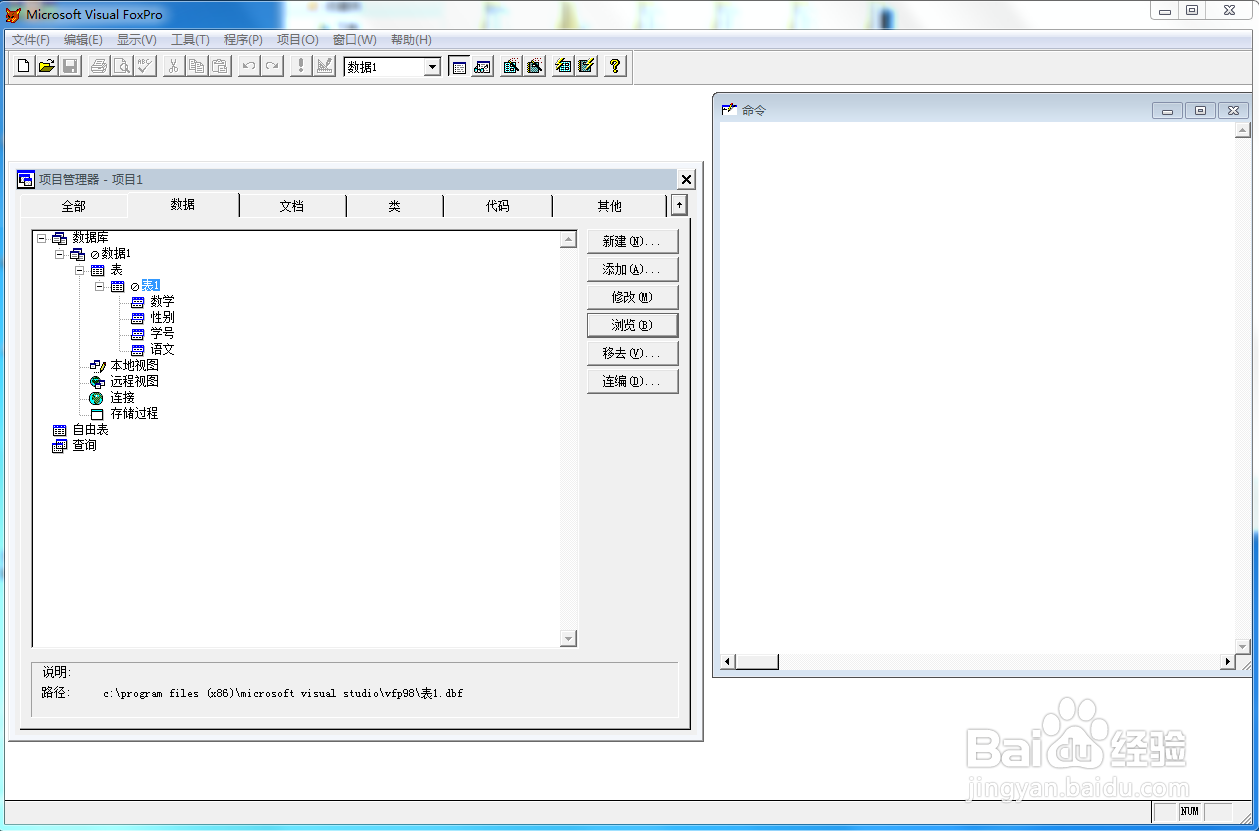Switch to the 其他 tab
Viewport: 1259px width, 831px height.
(610, 206)
